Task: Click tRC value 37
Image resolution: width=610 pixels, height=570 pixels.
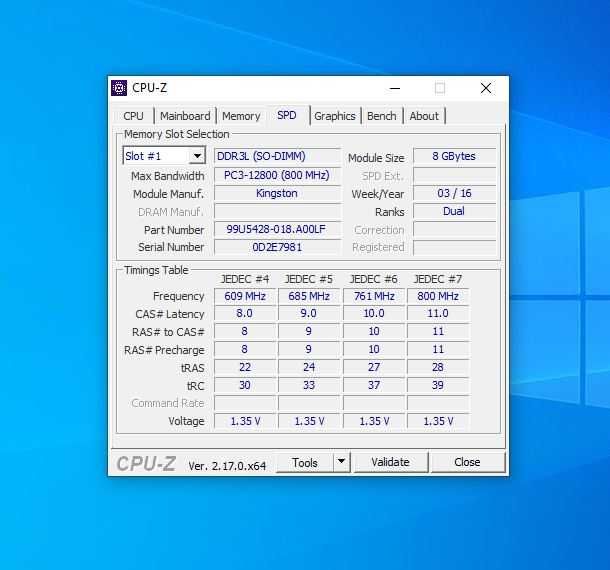Action: click(374, 385)
